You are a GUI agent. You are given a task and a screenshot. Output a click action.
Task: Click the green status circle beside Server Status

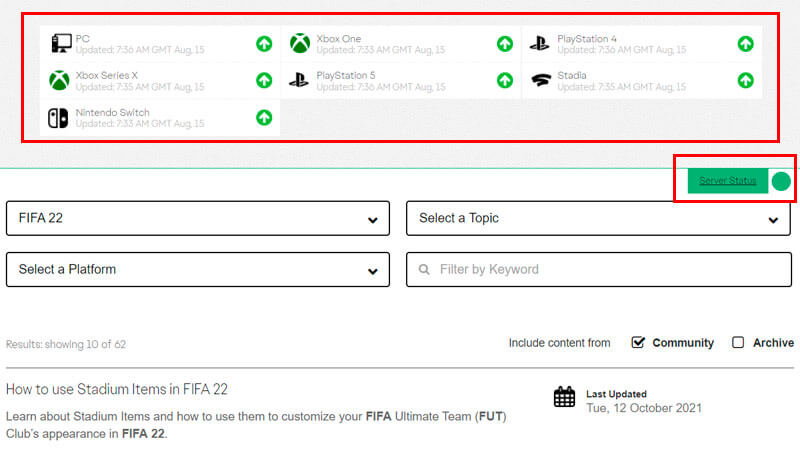[781, 181]
